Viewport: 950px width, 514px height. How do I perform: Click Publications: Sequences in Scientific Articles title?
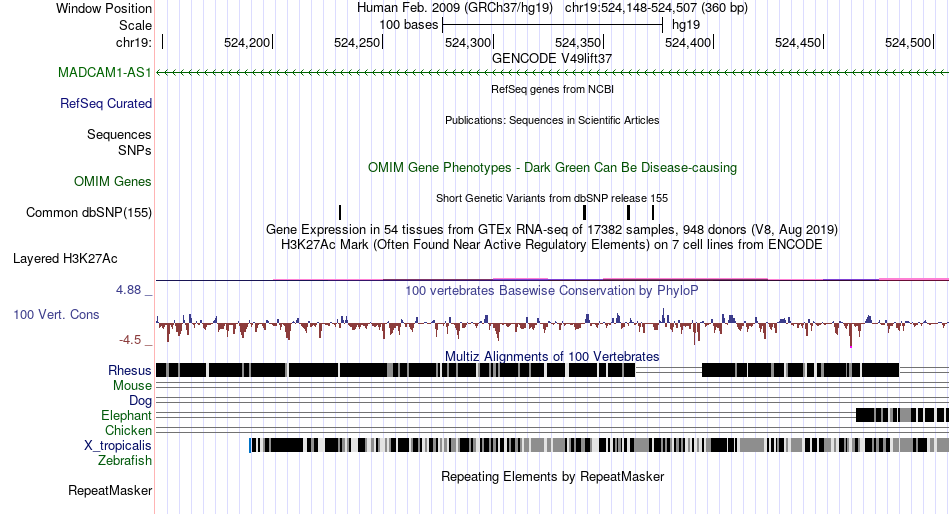point(552,120)
